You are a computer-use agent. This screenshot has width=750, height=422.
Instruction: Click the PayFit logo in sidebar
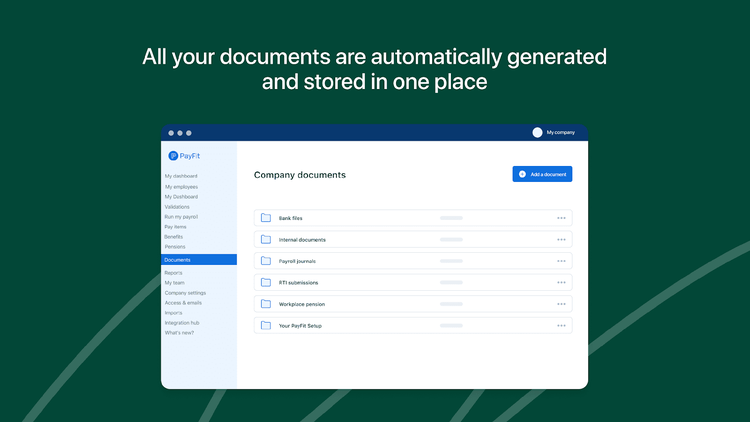coord(184,156)
